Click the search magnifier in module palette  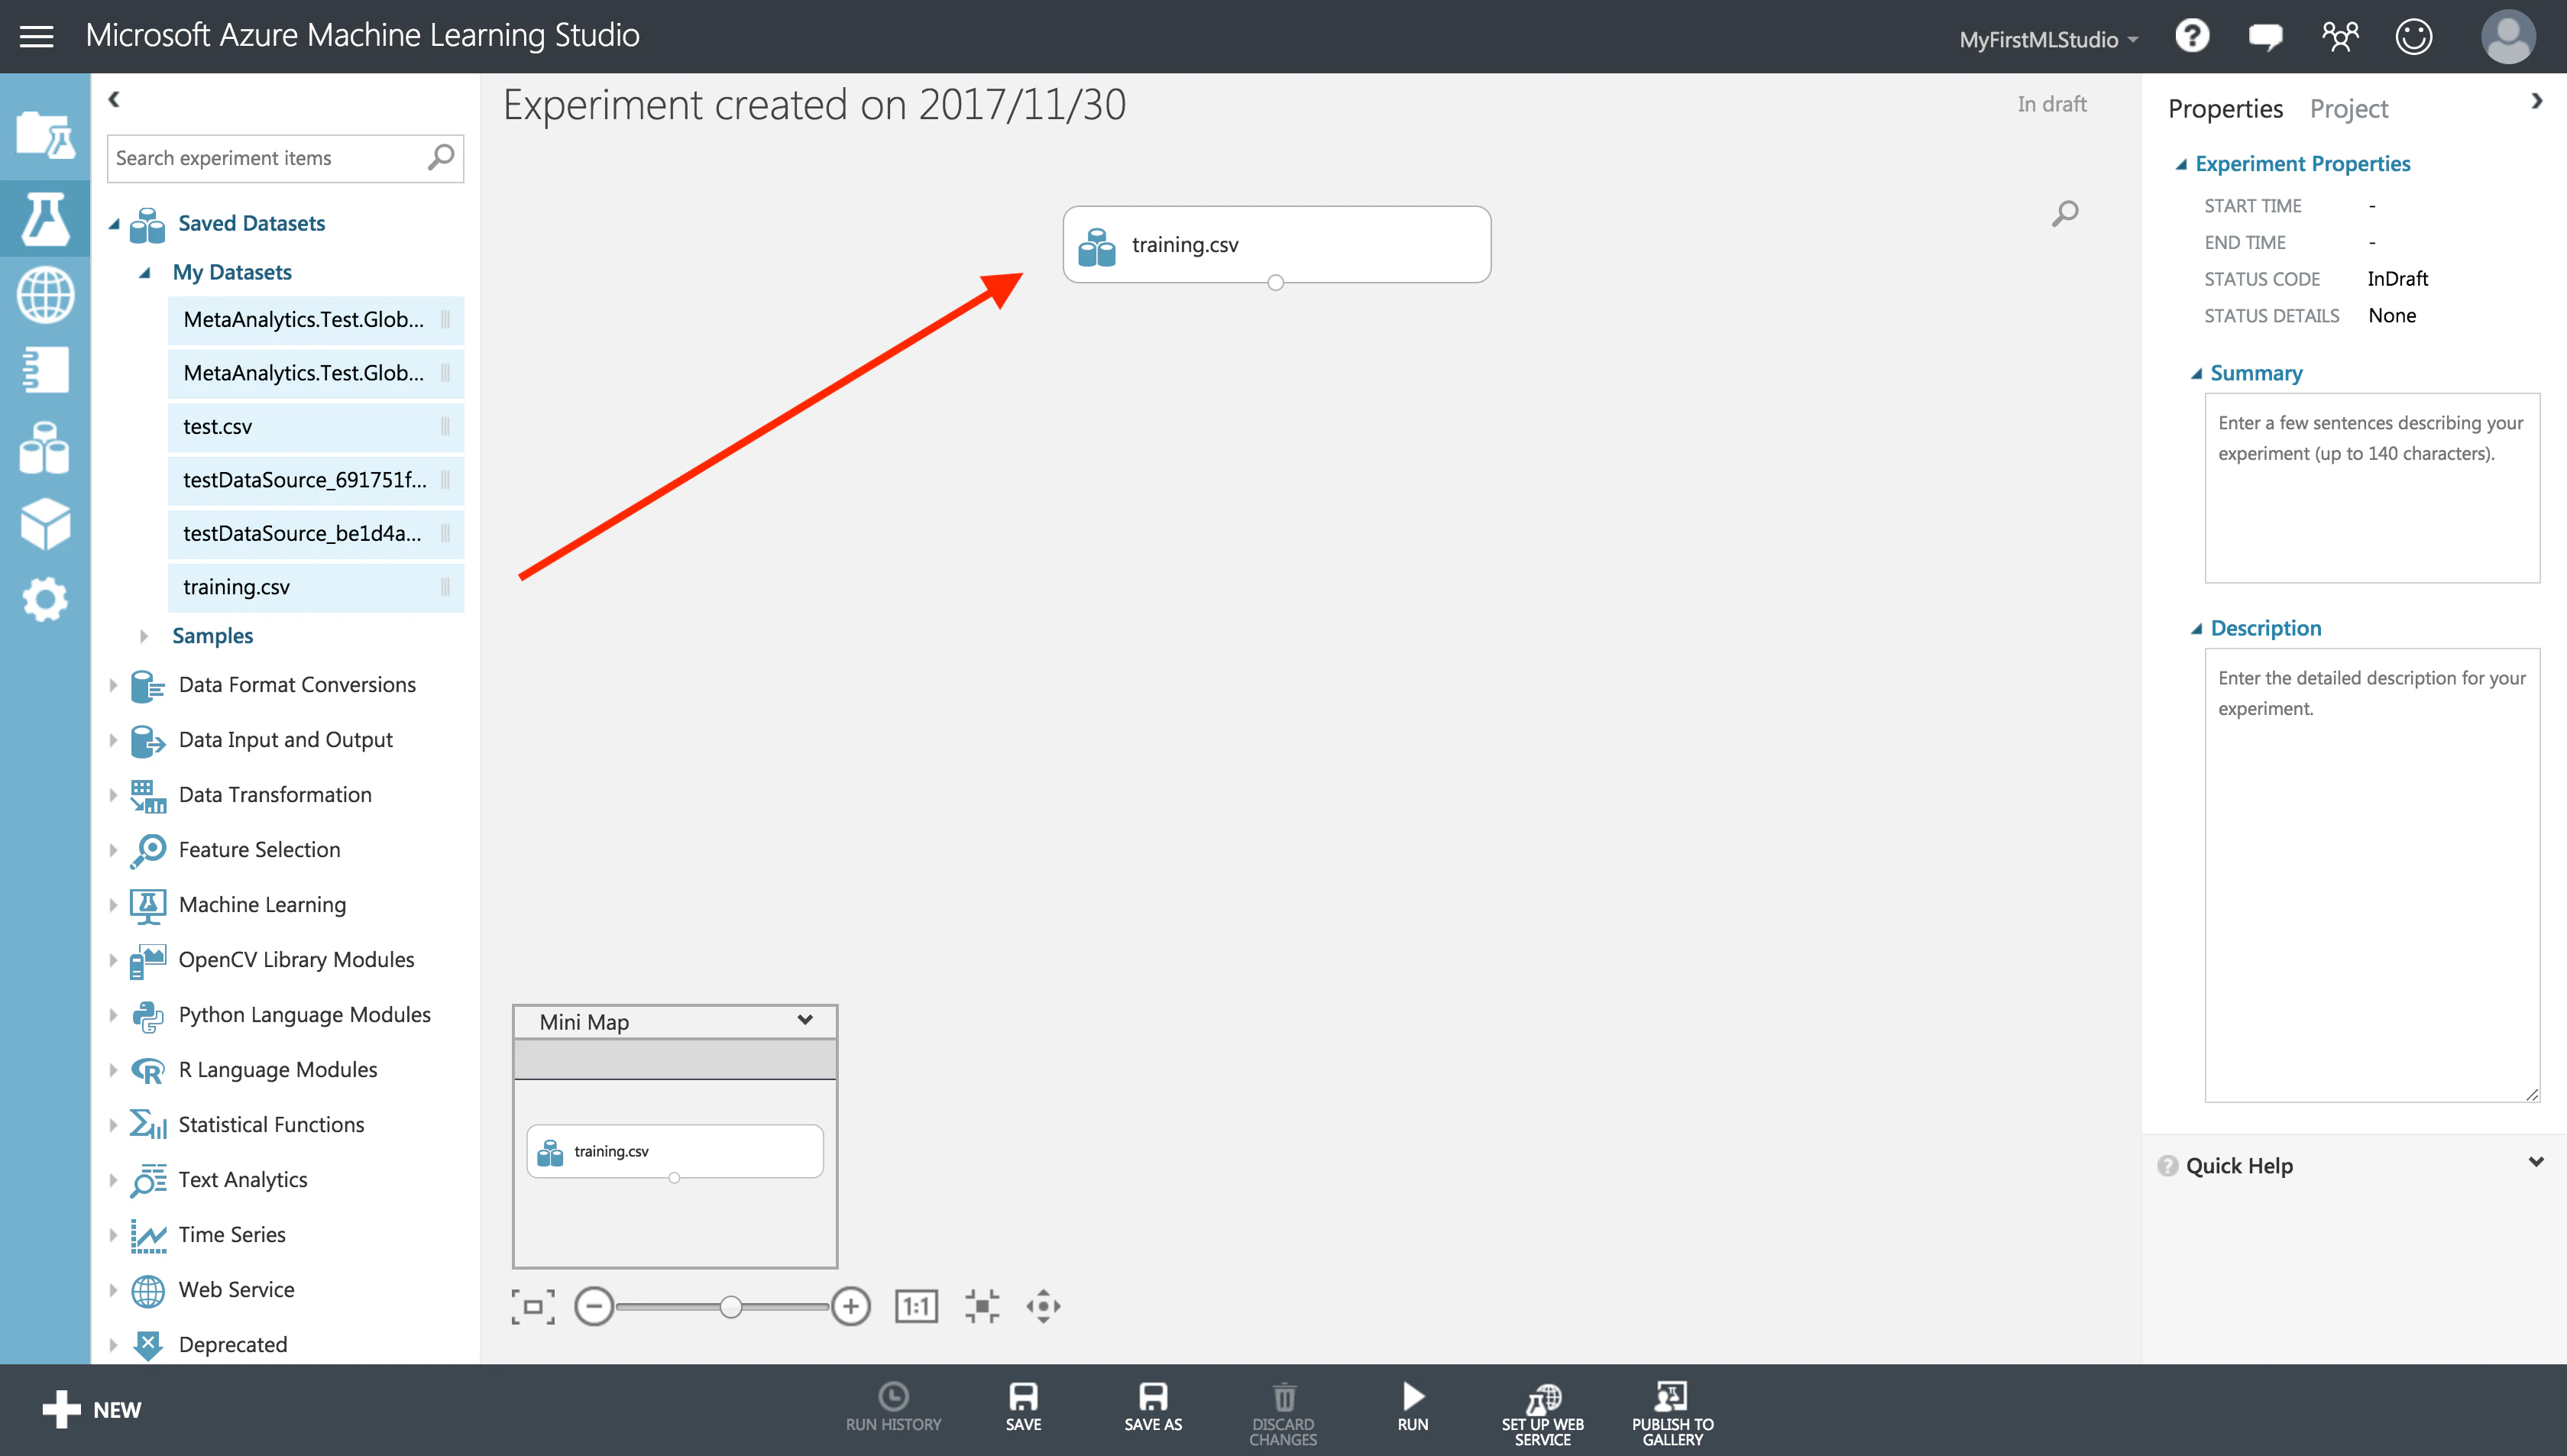[x=440, y=158]
